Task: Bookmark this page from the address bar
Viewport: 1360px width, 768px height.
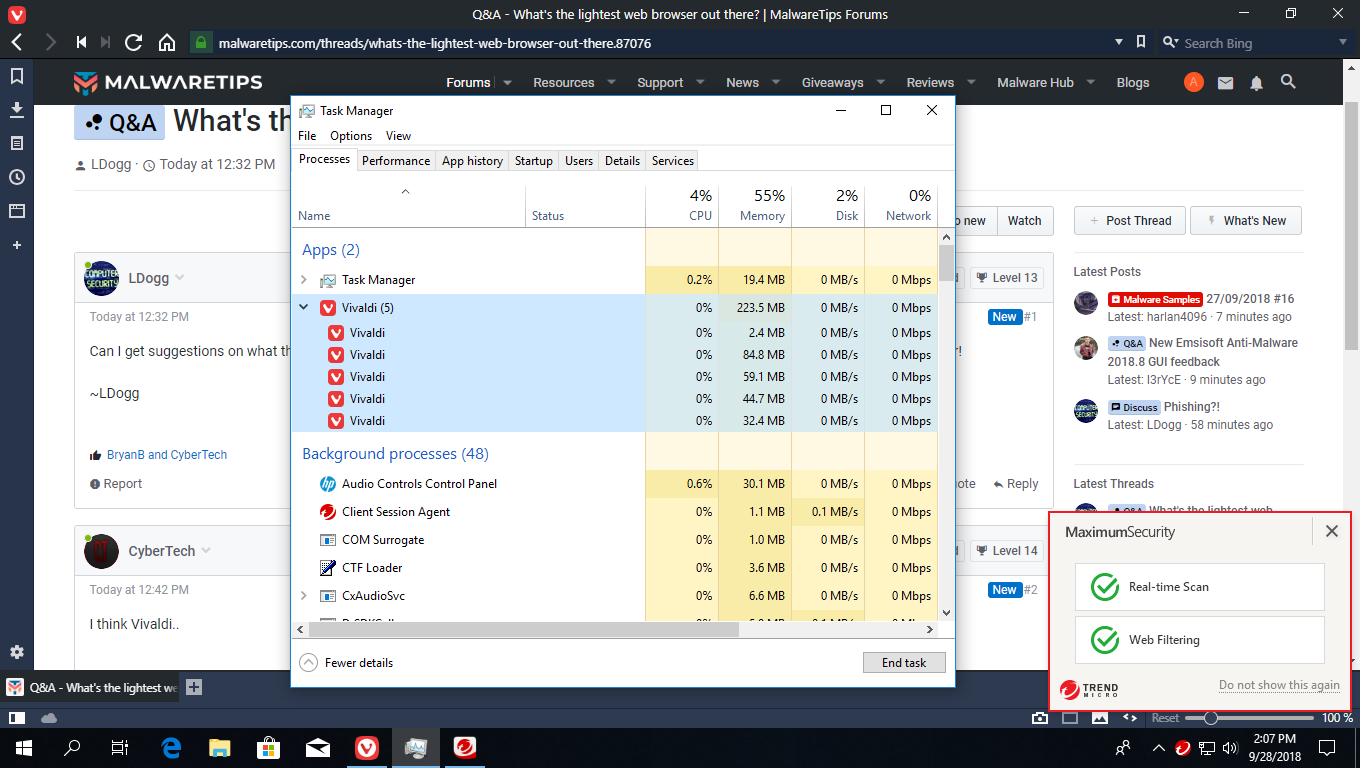Action: [x=1141, y=43]
